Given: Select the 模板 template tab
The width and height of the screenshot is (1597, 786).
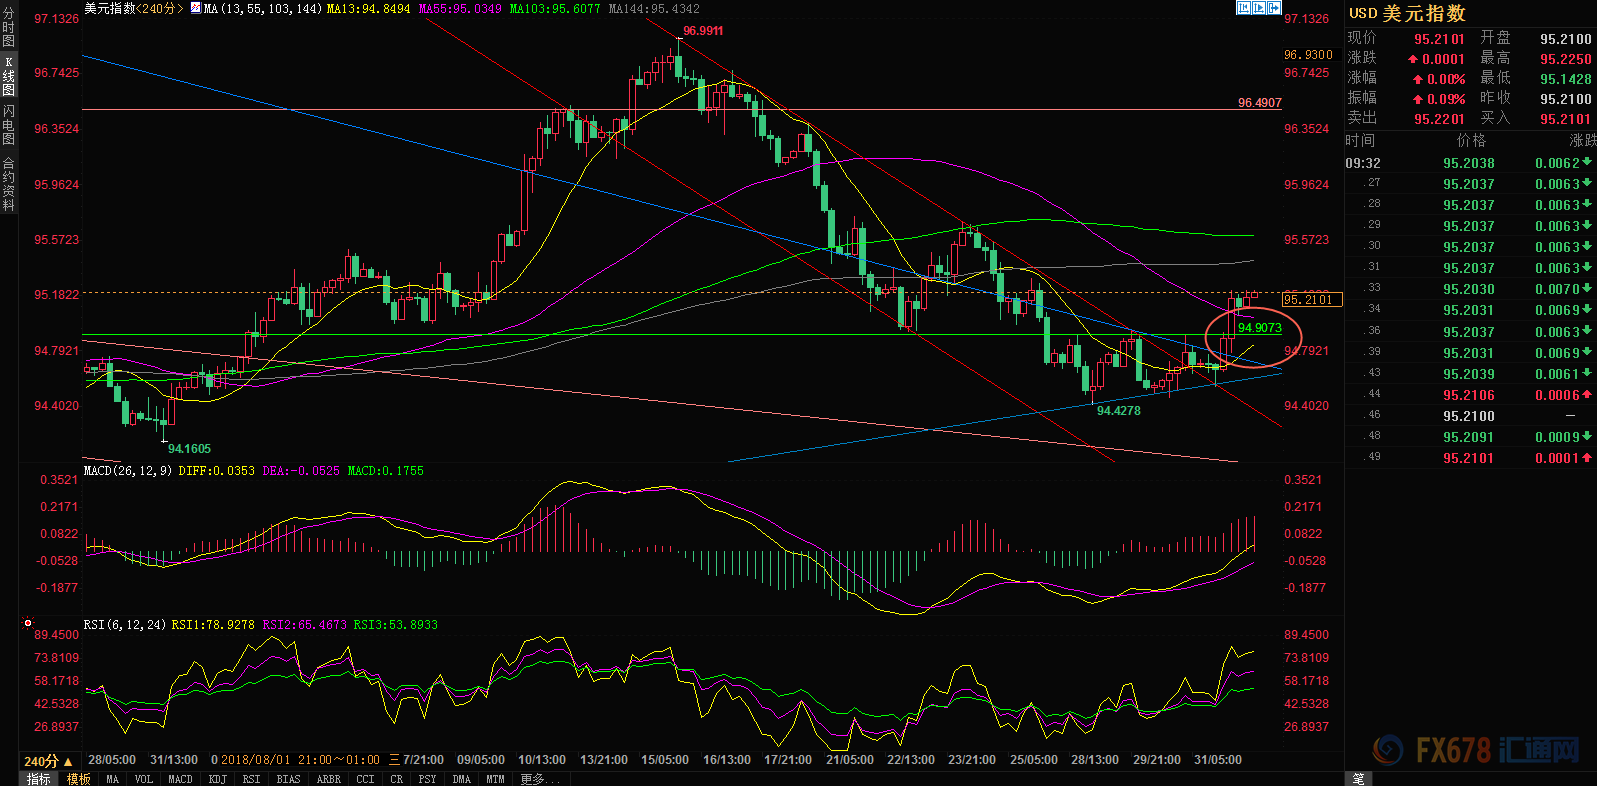Looking at the screenshot, I should tap(78, 779).
